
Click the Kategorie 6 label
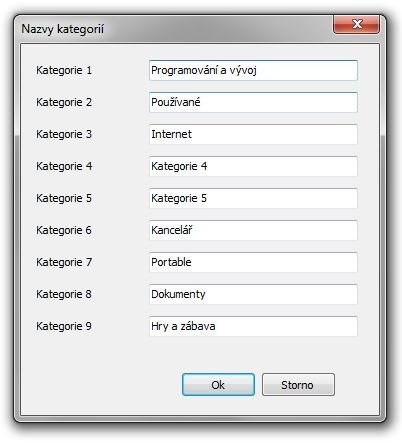click(64, 230)
